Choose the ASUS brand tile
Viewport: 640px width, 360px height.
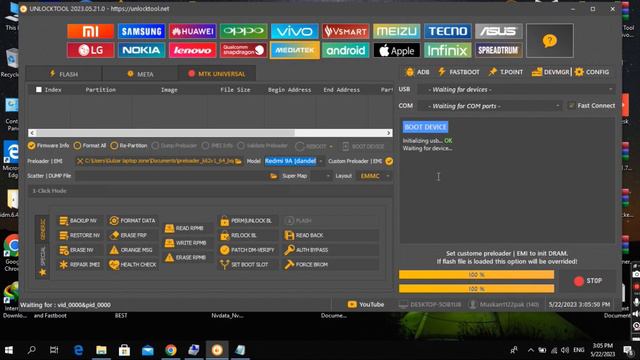[x=498, y=31]
